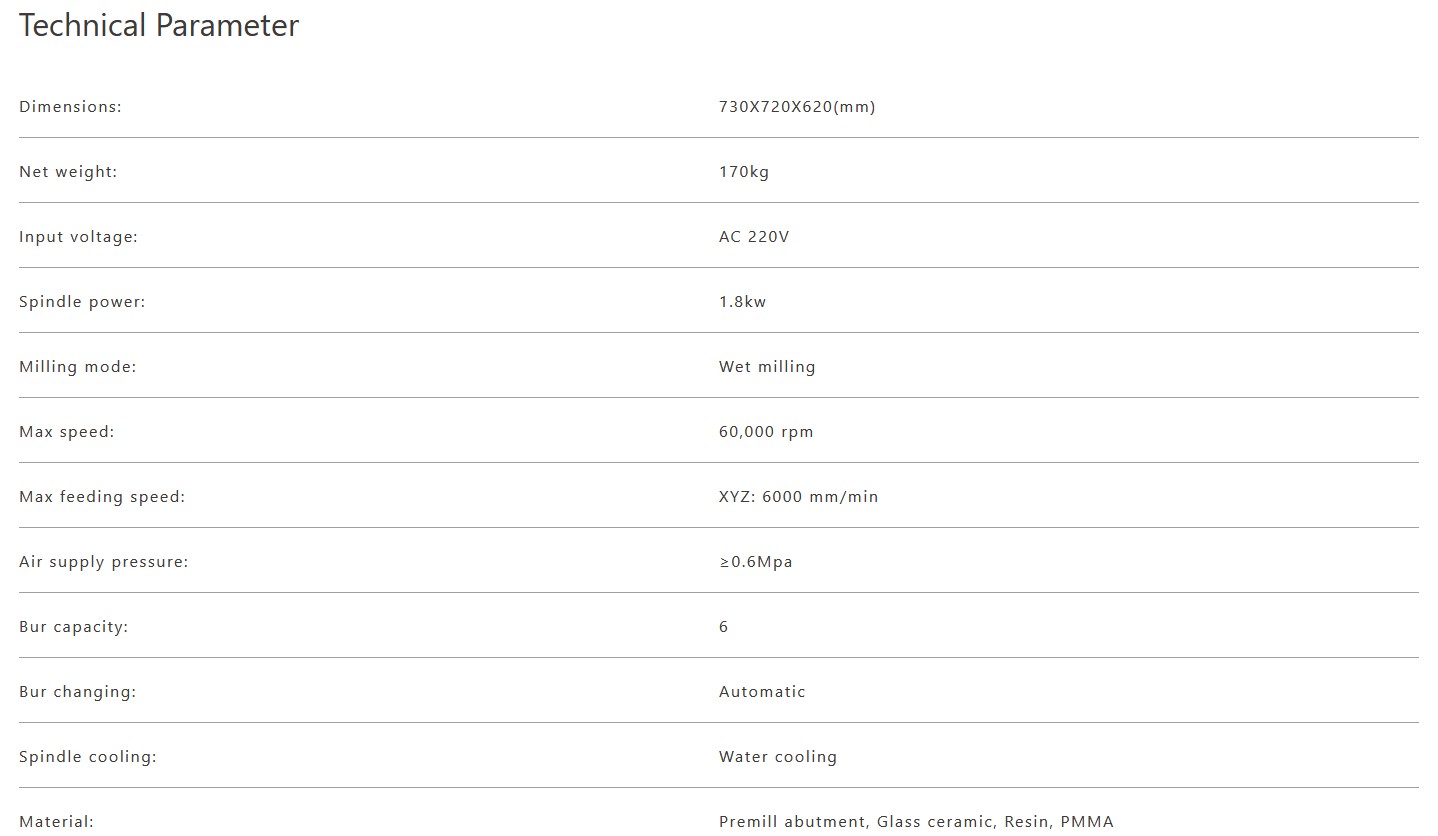
Task: Click the Water cooling value
Action: [x=777, y=757]
